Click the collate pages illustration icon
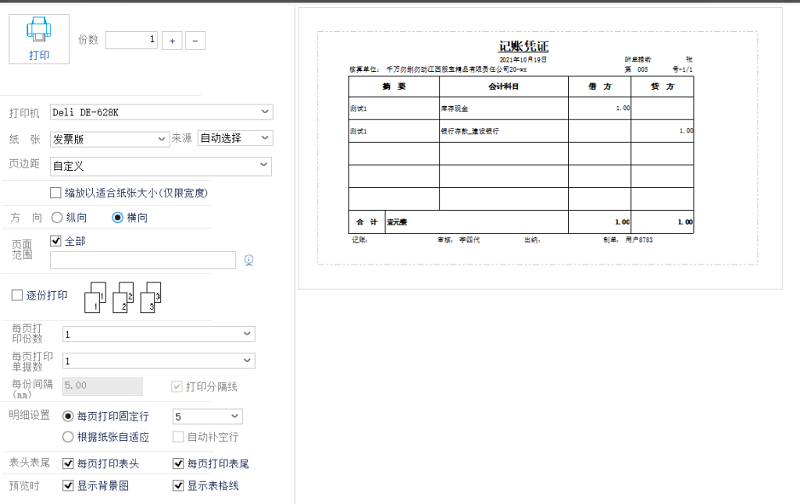 click(x=126, y=296)
